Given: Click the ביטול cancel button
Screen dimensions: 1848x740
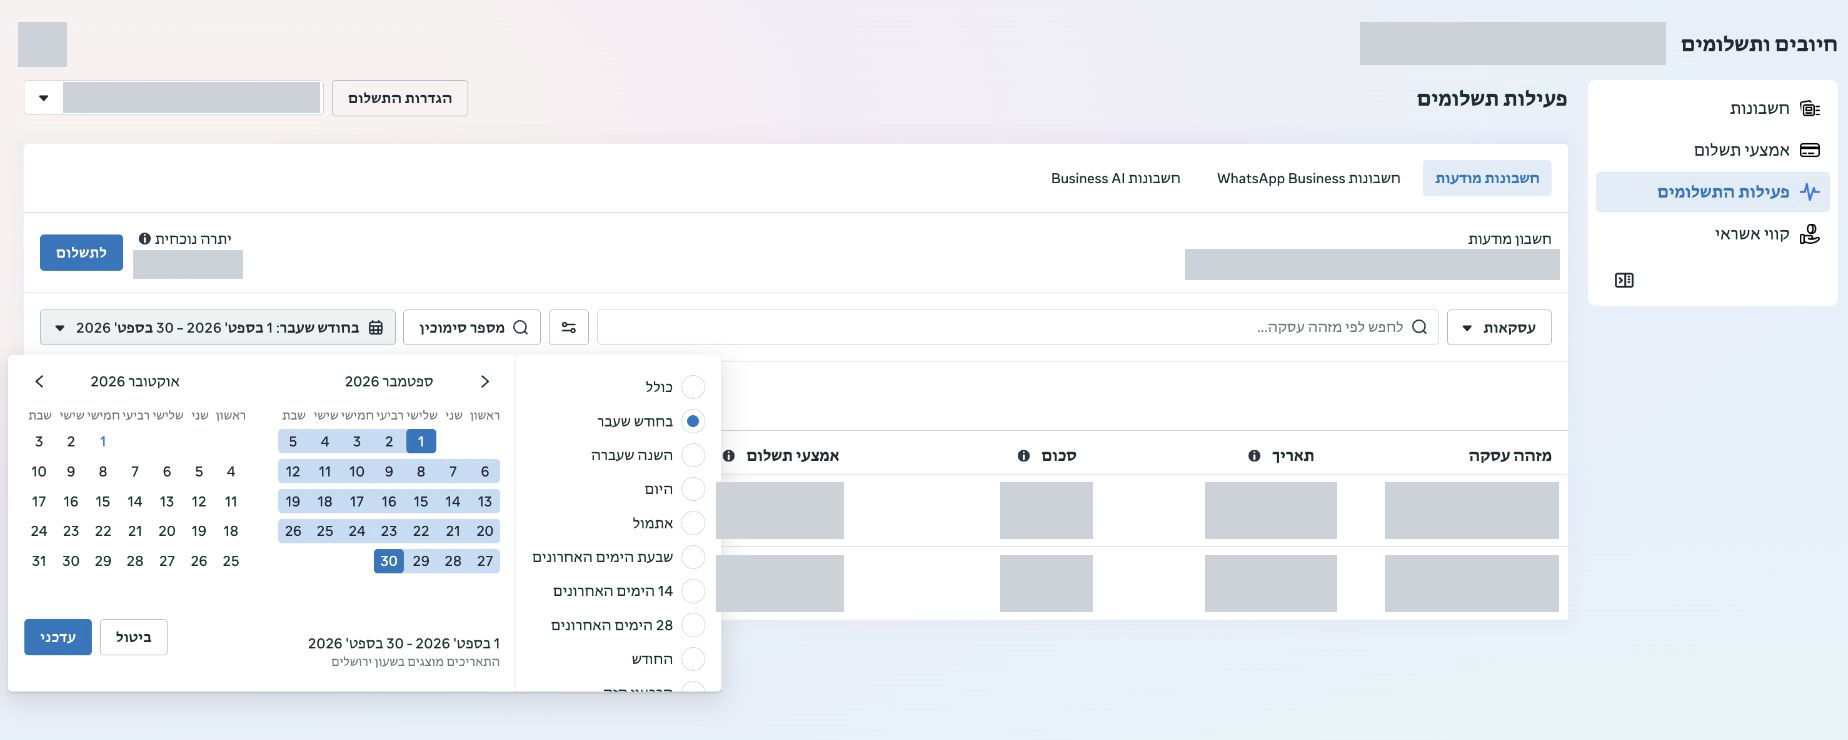Looking at the screenshot, I should (134, 637).
